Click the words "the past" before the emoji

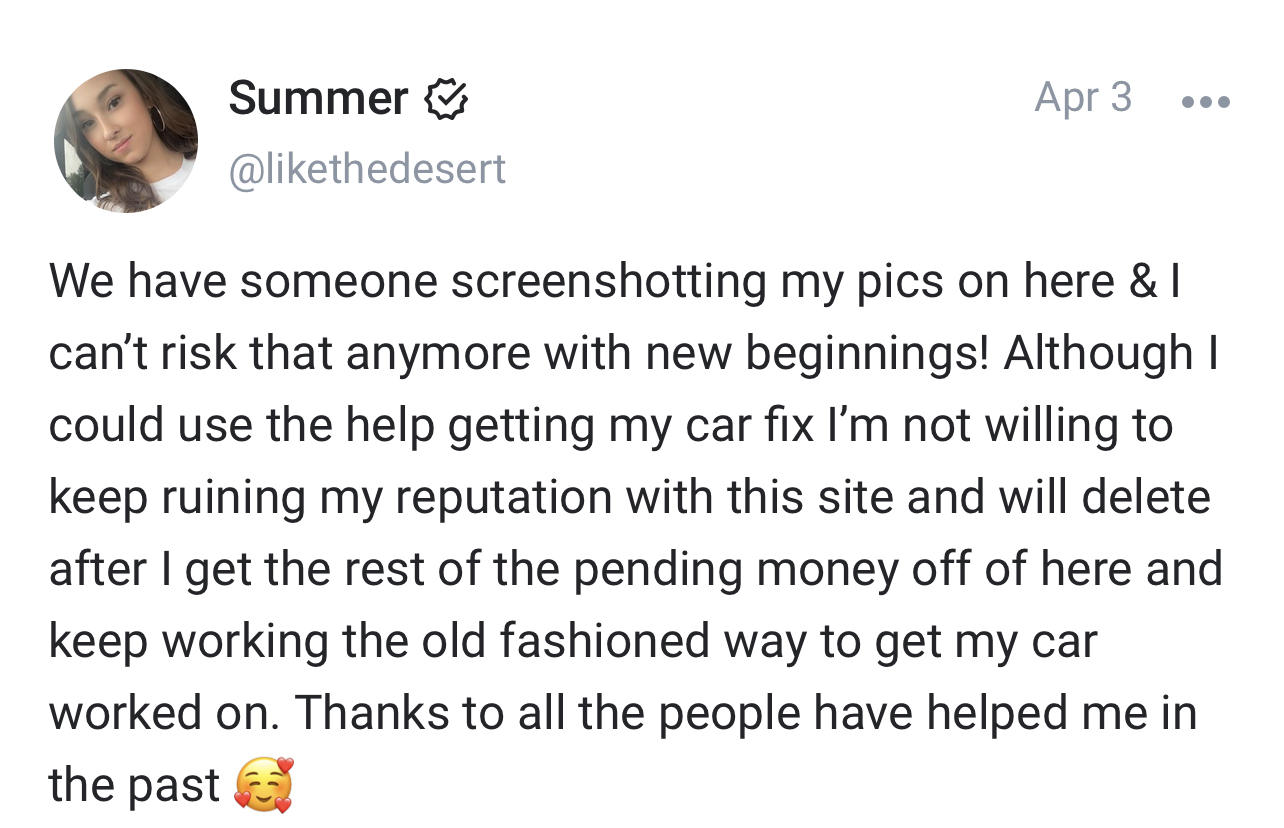(133, 785)
